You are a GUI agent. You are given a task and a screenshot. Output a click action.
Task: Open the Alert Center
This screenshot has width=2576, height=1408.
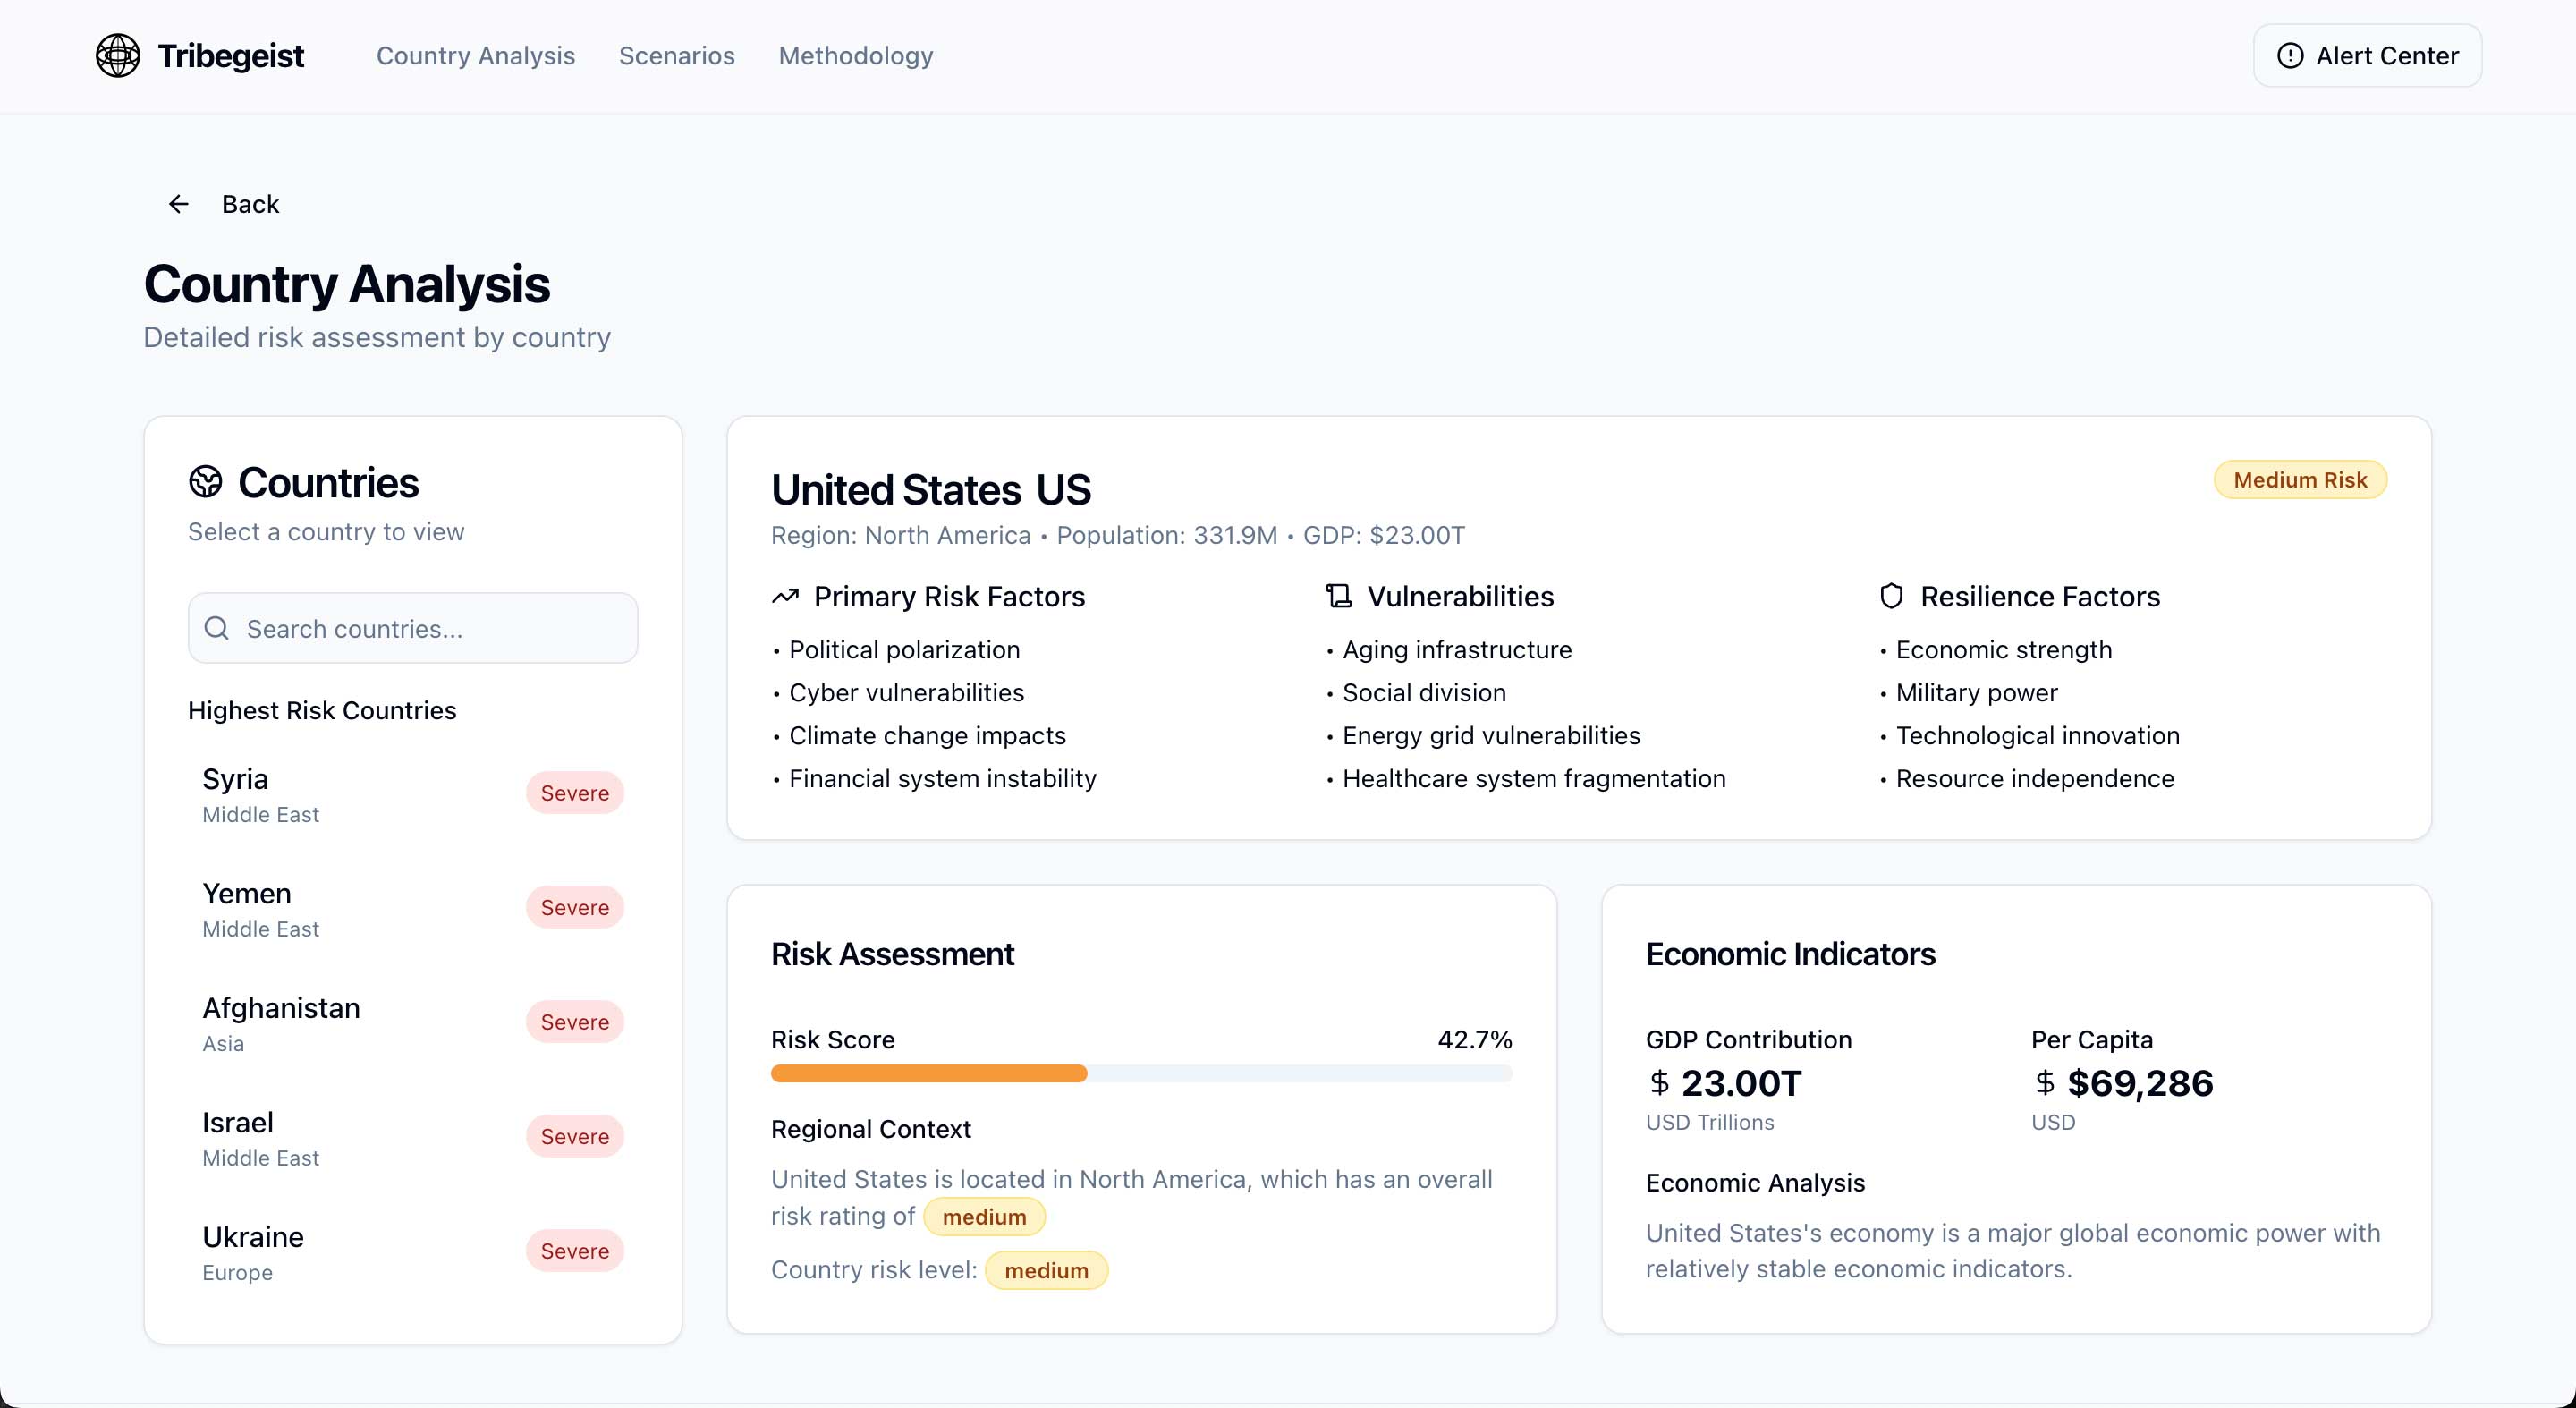coord(2366,55)
